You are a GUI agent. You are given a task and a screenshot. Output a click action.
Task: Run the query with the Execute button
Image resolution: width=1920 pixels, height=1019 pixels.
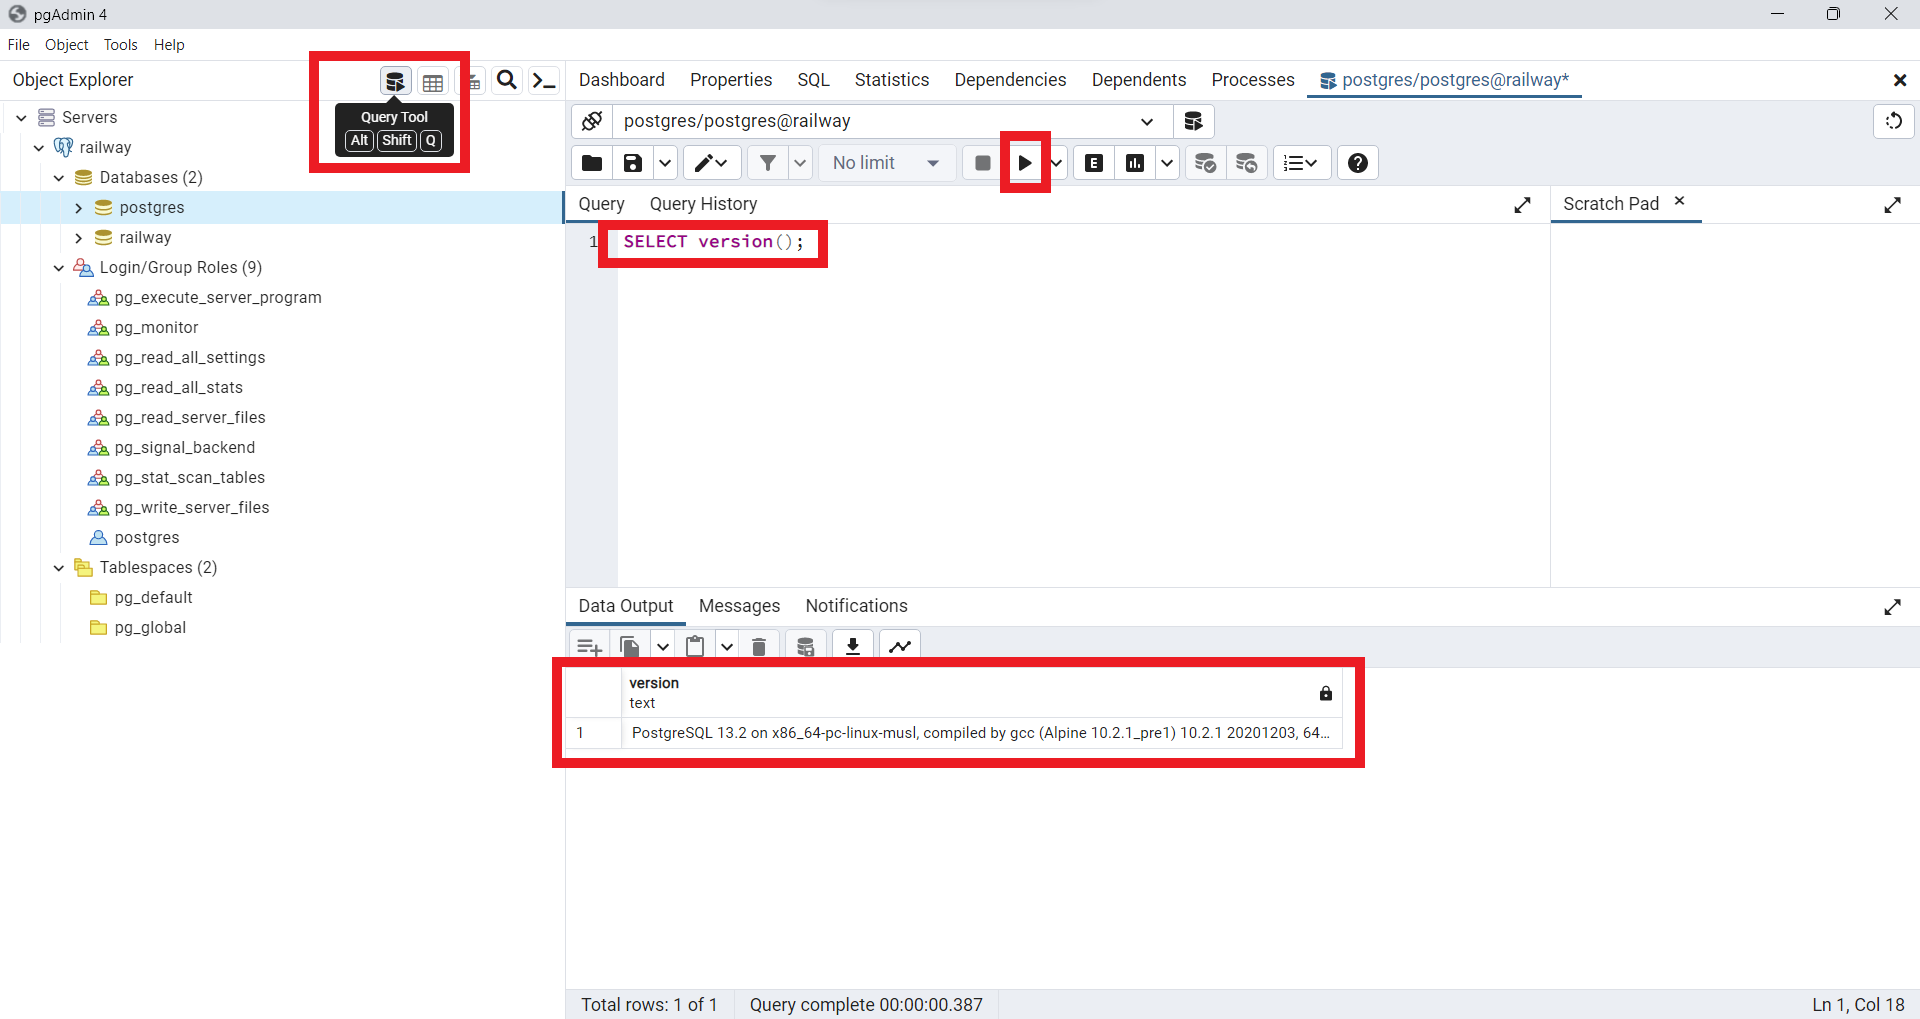pos(1025,163)
